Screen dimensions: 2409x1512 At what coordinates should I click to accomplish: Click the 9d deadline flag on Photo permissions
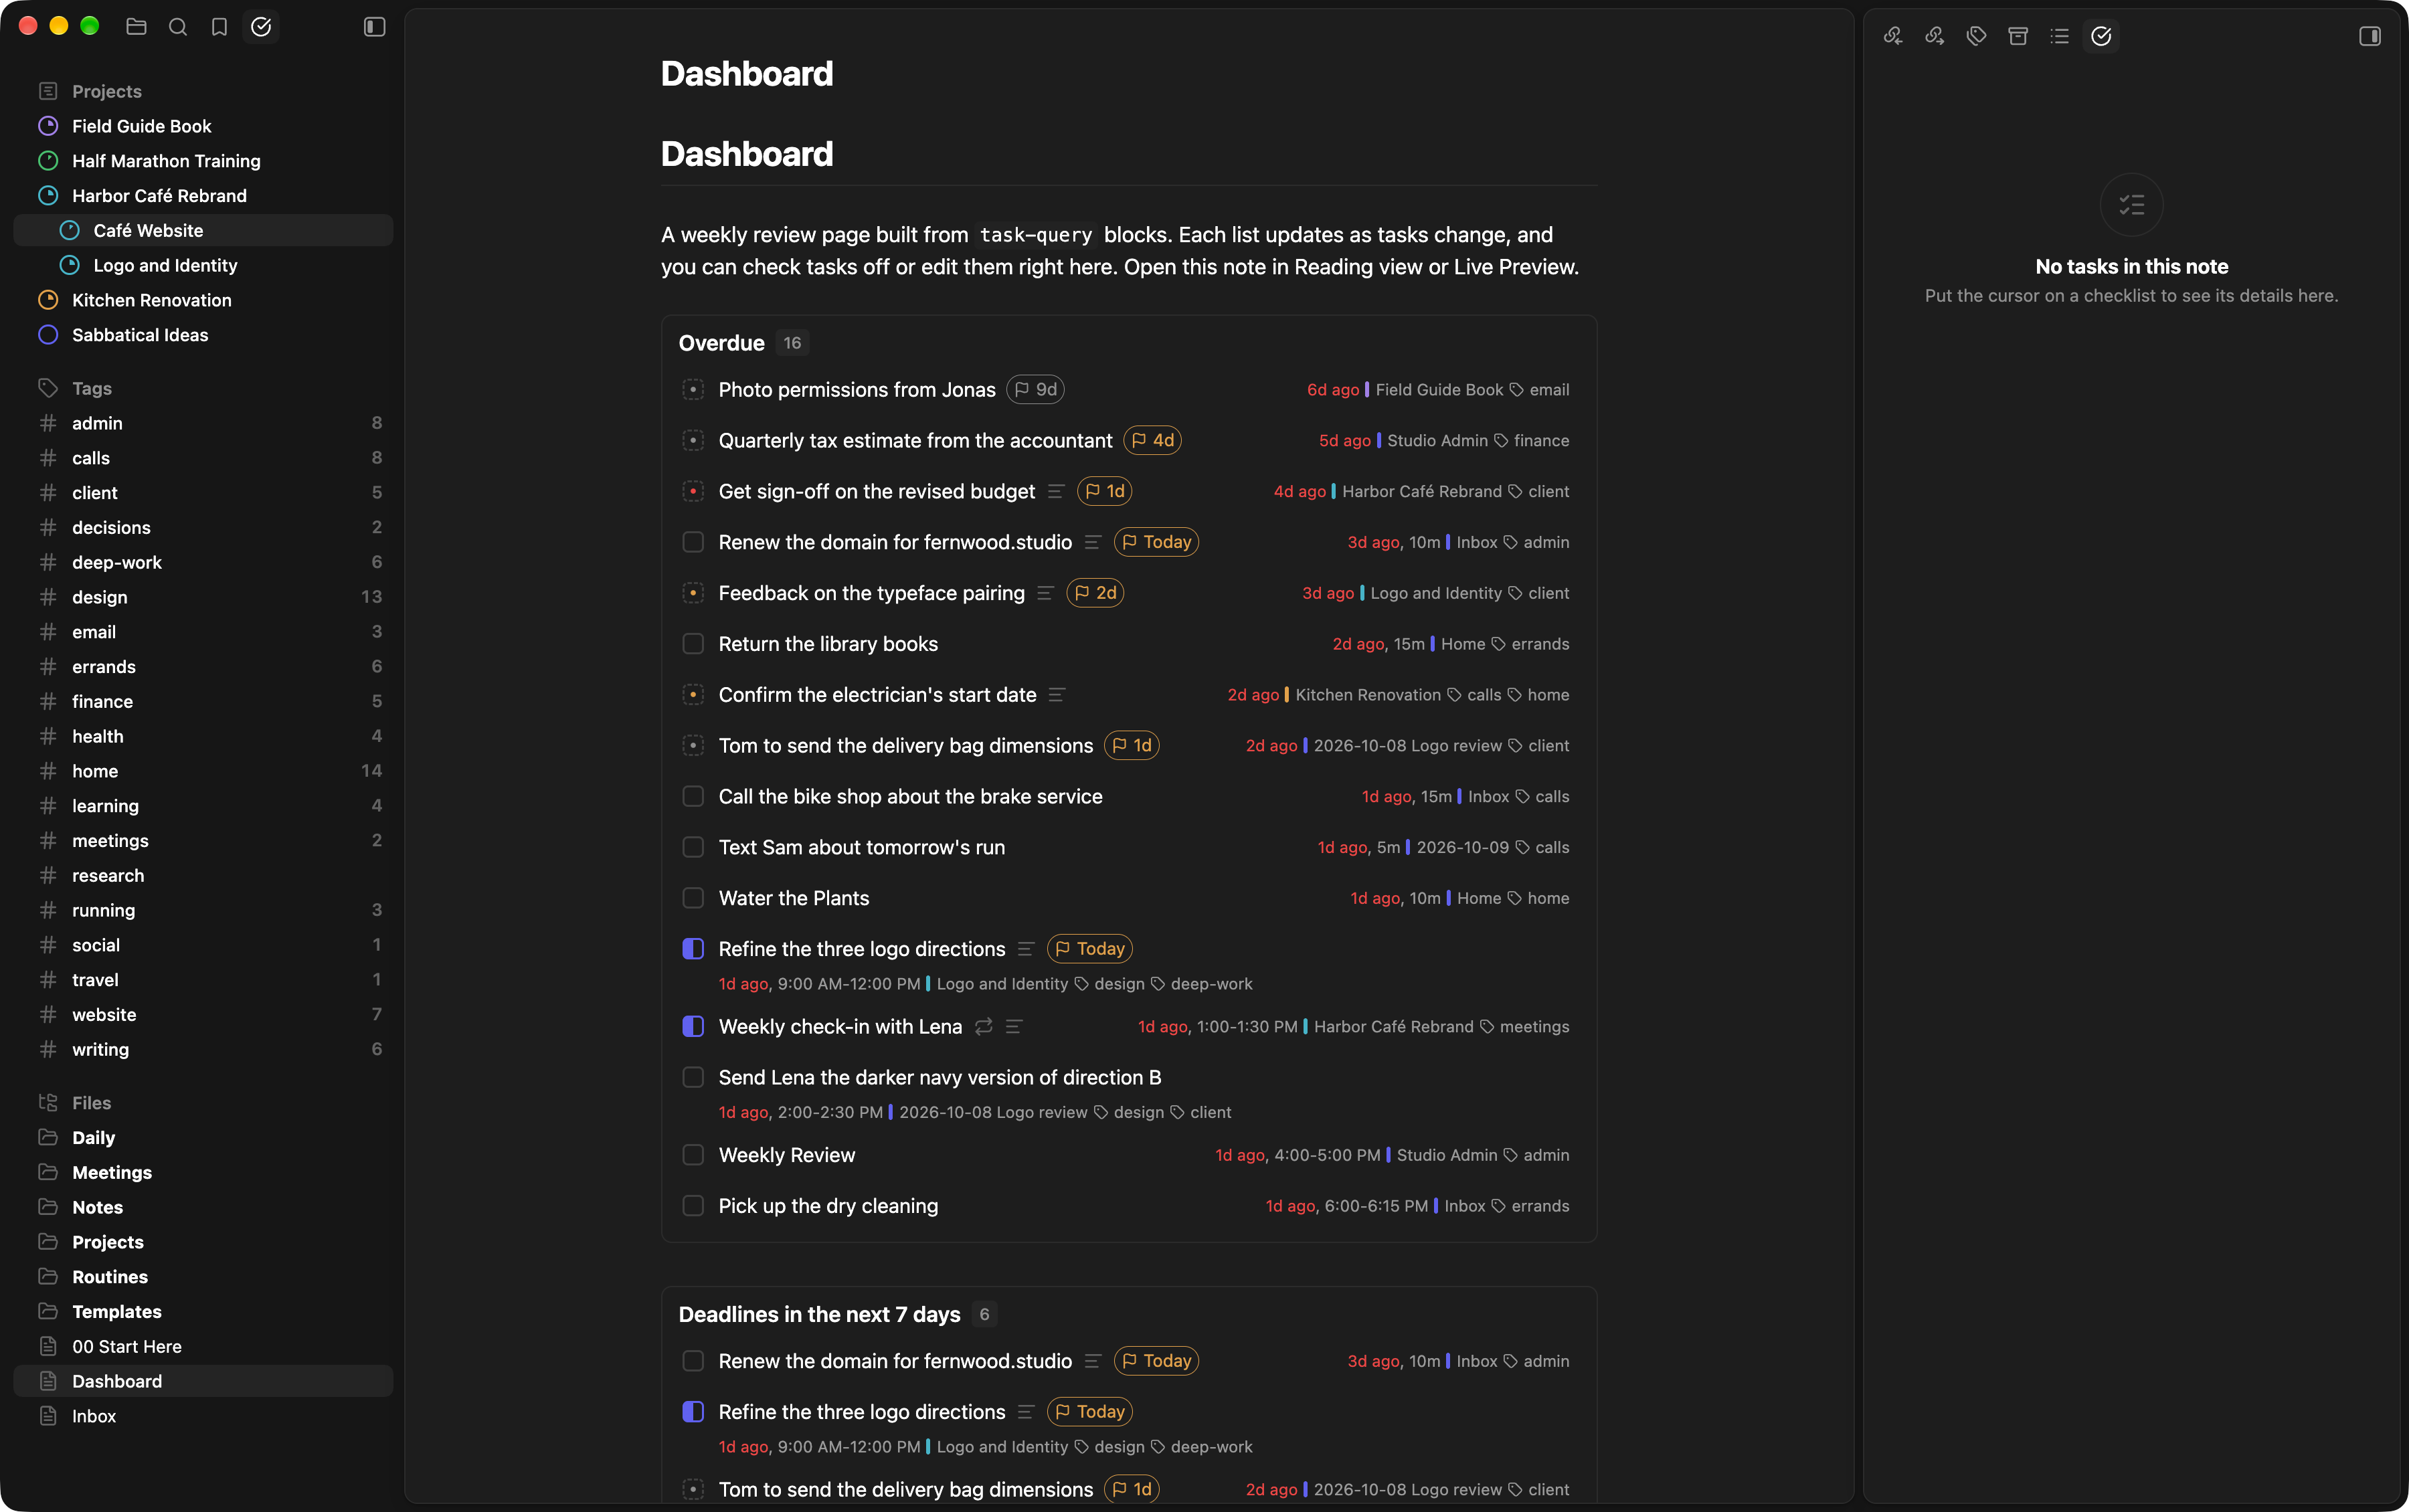coord(1035,390)
